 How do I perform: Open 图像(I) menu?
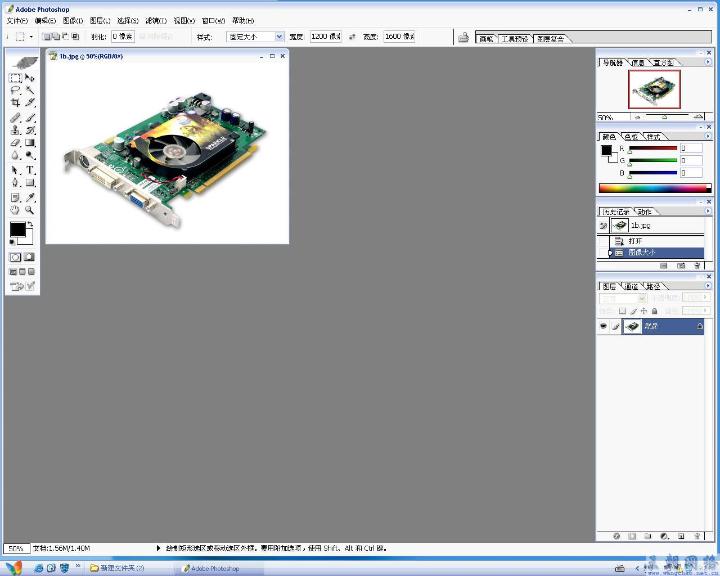click(x=73, y=21)
